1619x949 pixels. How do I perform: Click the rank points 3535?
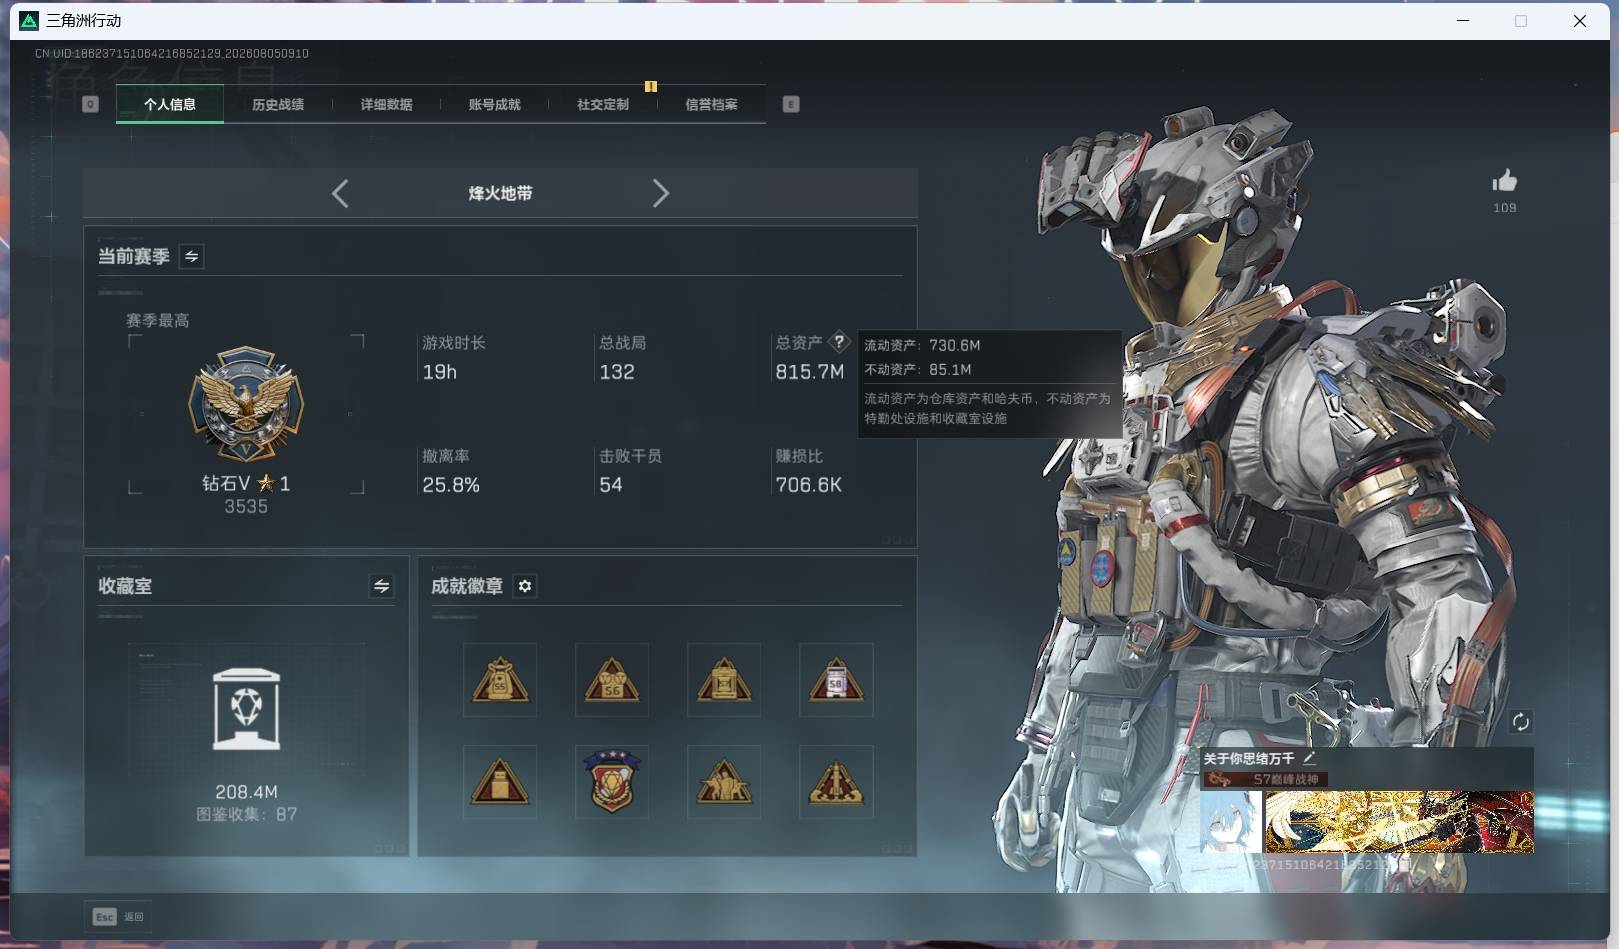pos(246,506)
